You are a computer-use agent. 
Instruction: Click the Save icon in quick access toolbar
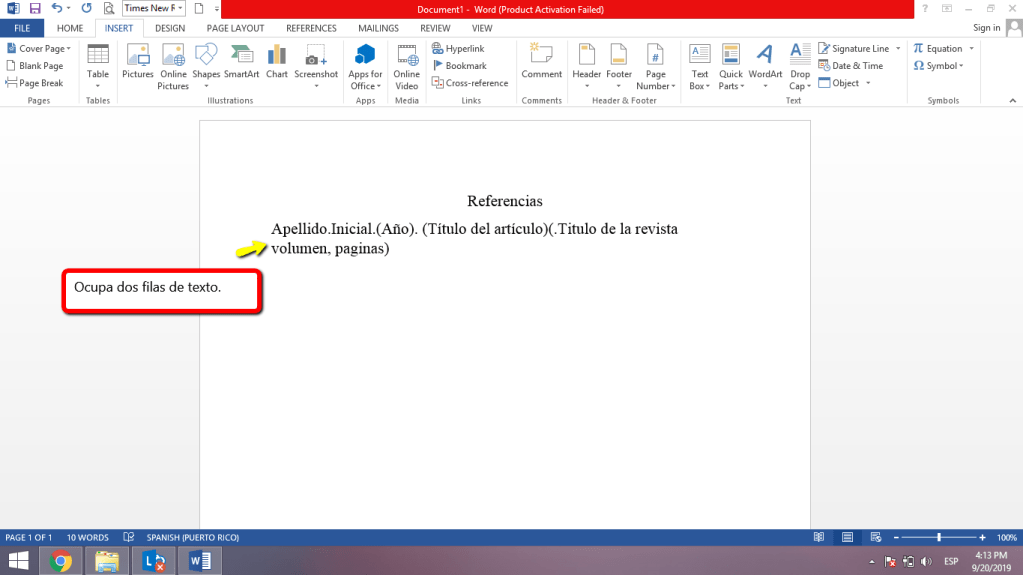coord(35,8)
